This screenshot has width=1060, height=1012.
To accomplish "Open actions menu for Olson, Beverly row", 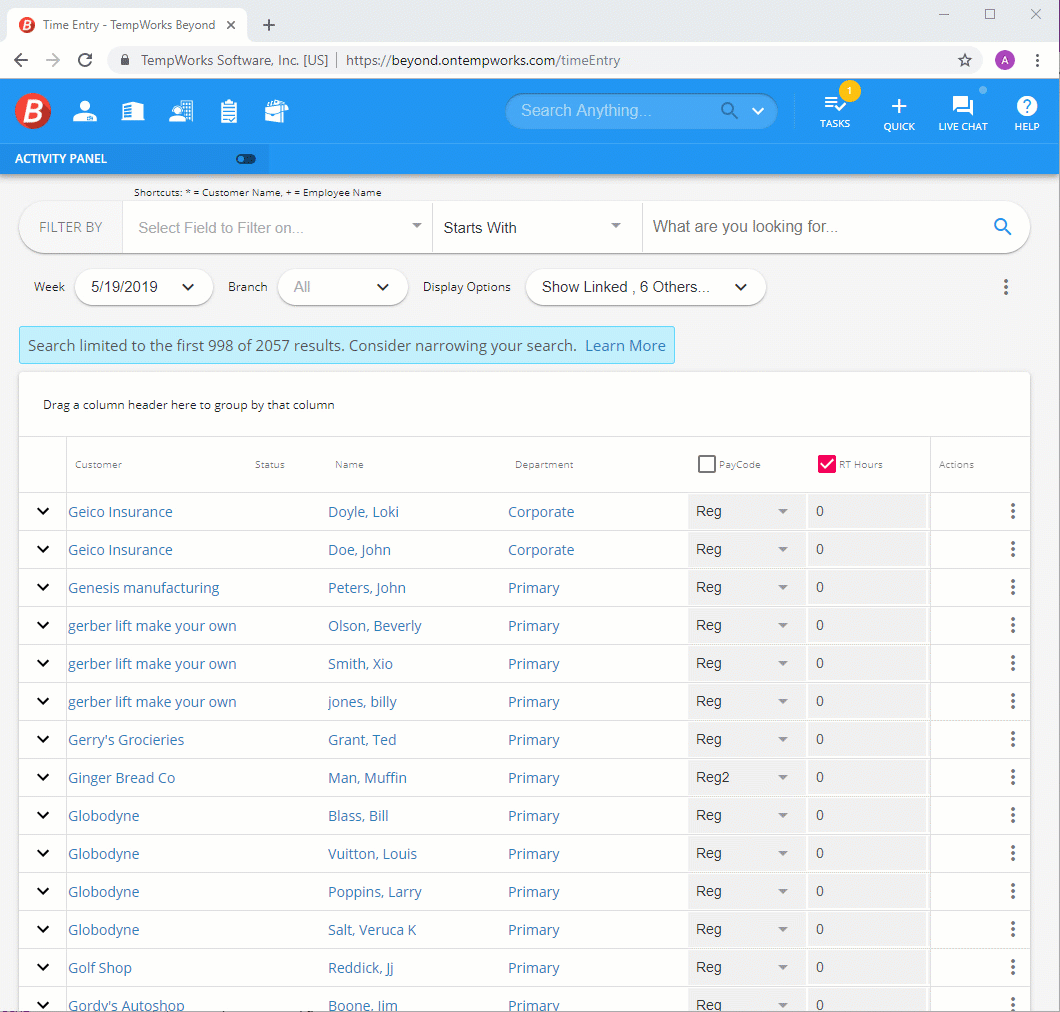I will coord(1013,625).
